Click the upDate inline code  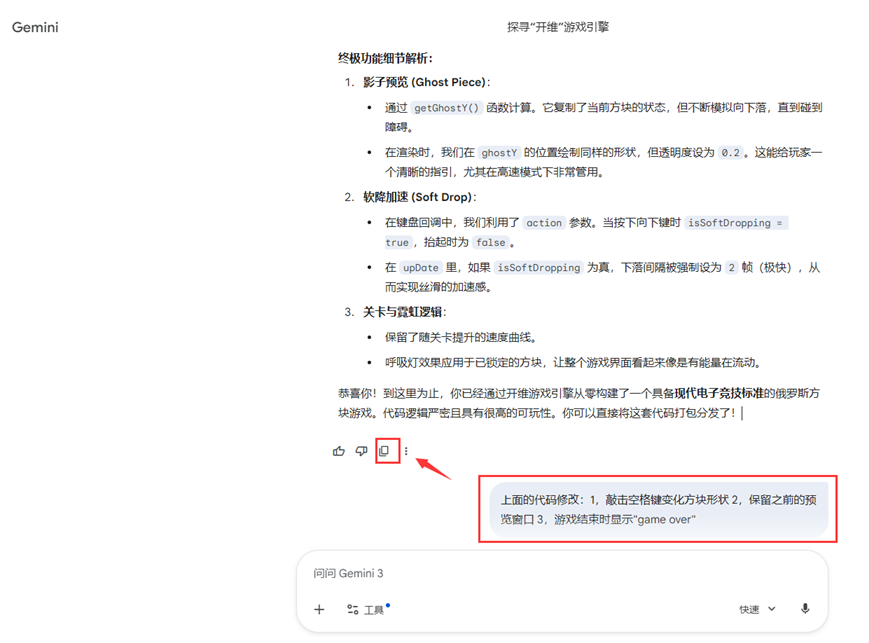click(421, 268)
